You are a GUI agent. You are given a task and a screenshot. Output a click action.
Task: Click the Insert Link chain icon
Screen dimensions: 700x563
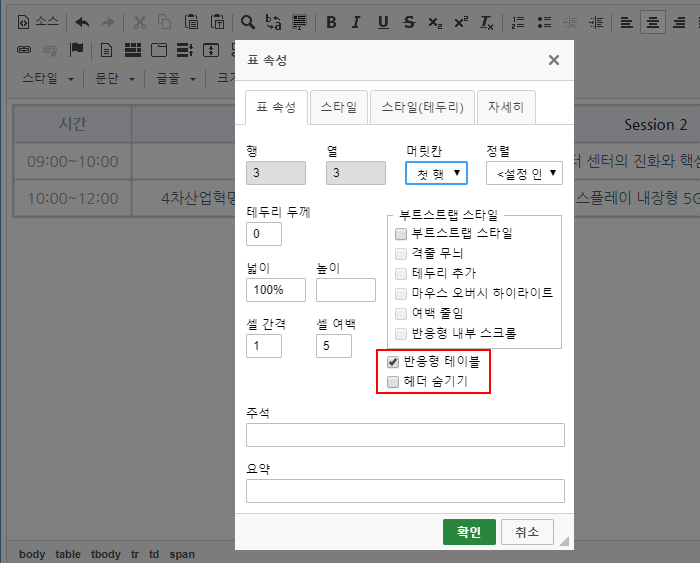click(x=24, y=50)
